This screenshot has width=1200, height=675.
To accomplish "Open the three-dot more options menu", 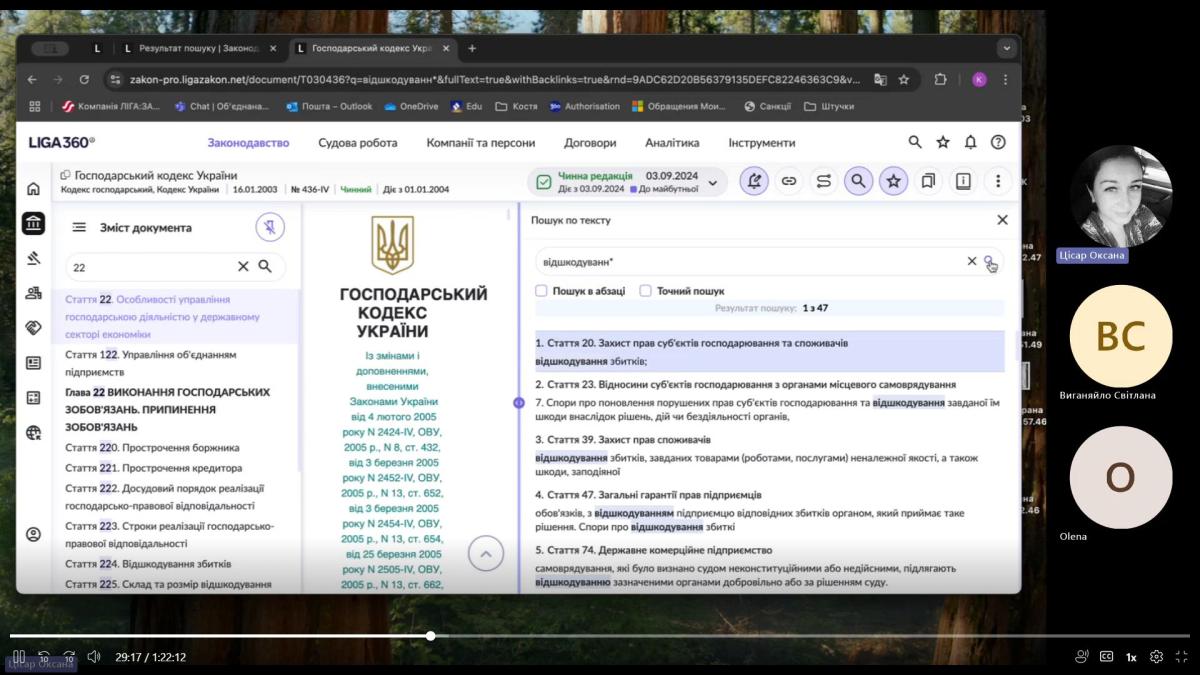I will point(997,181).
